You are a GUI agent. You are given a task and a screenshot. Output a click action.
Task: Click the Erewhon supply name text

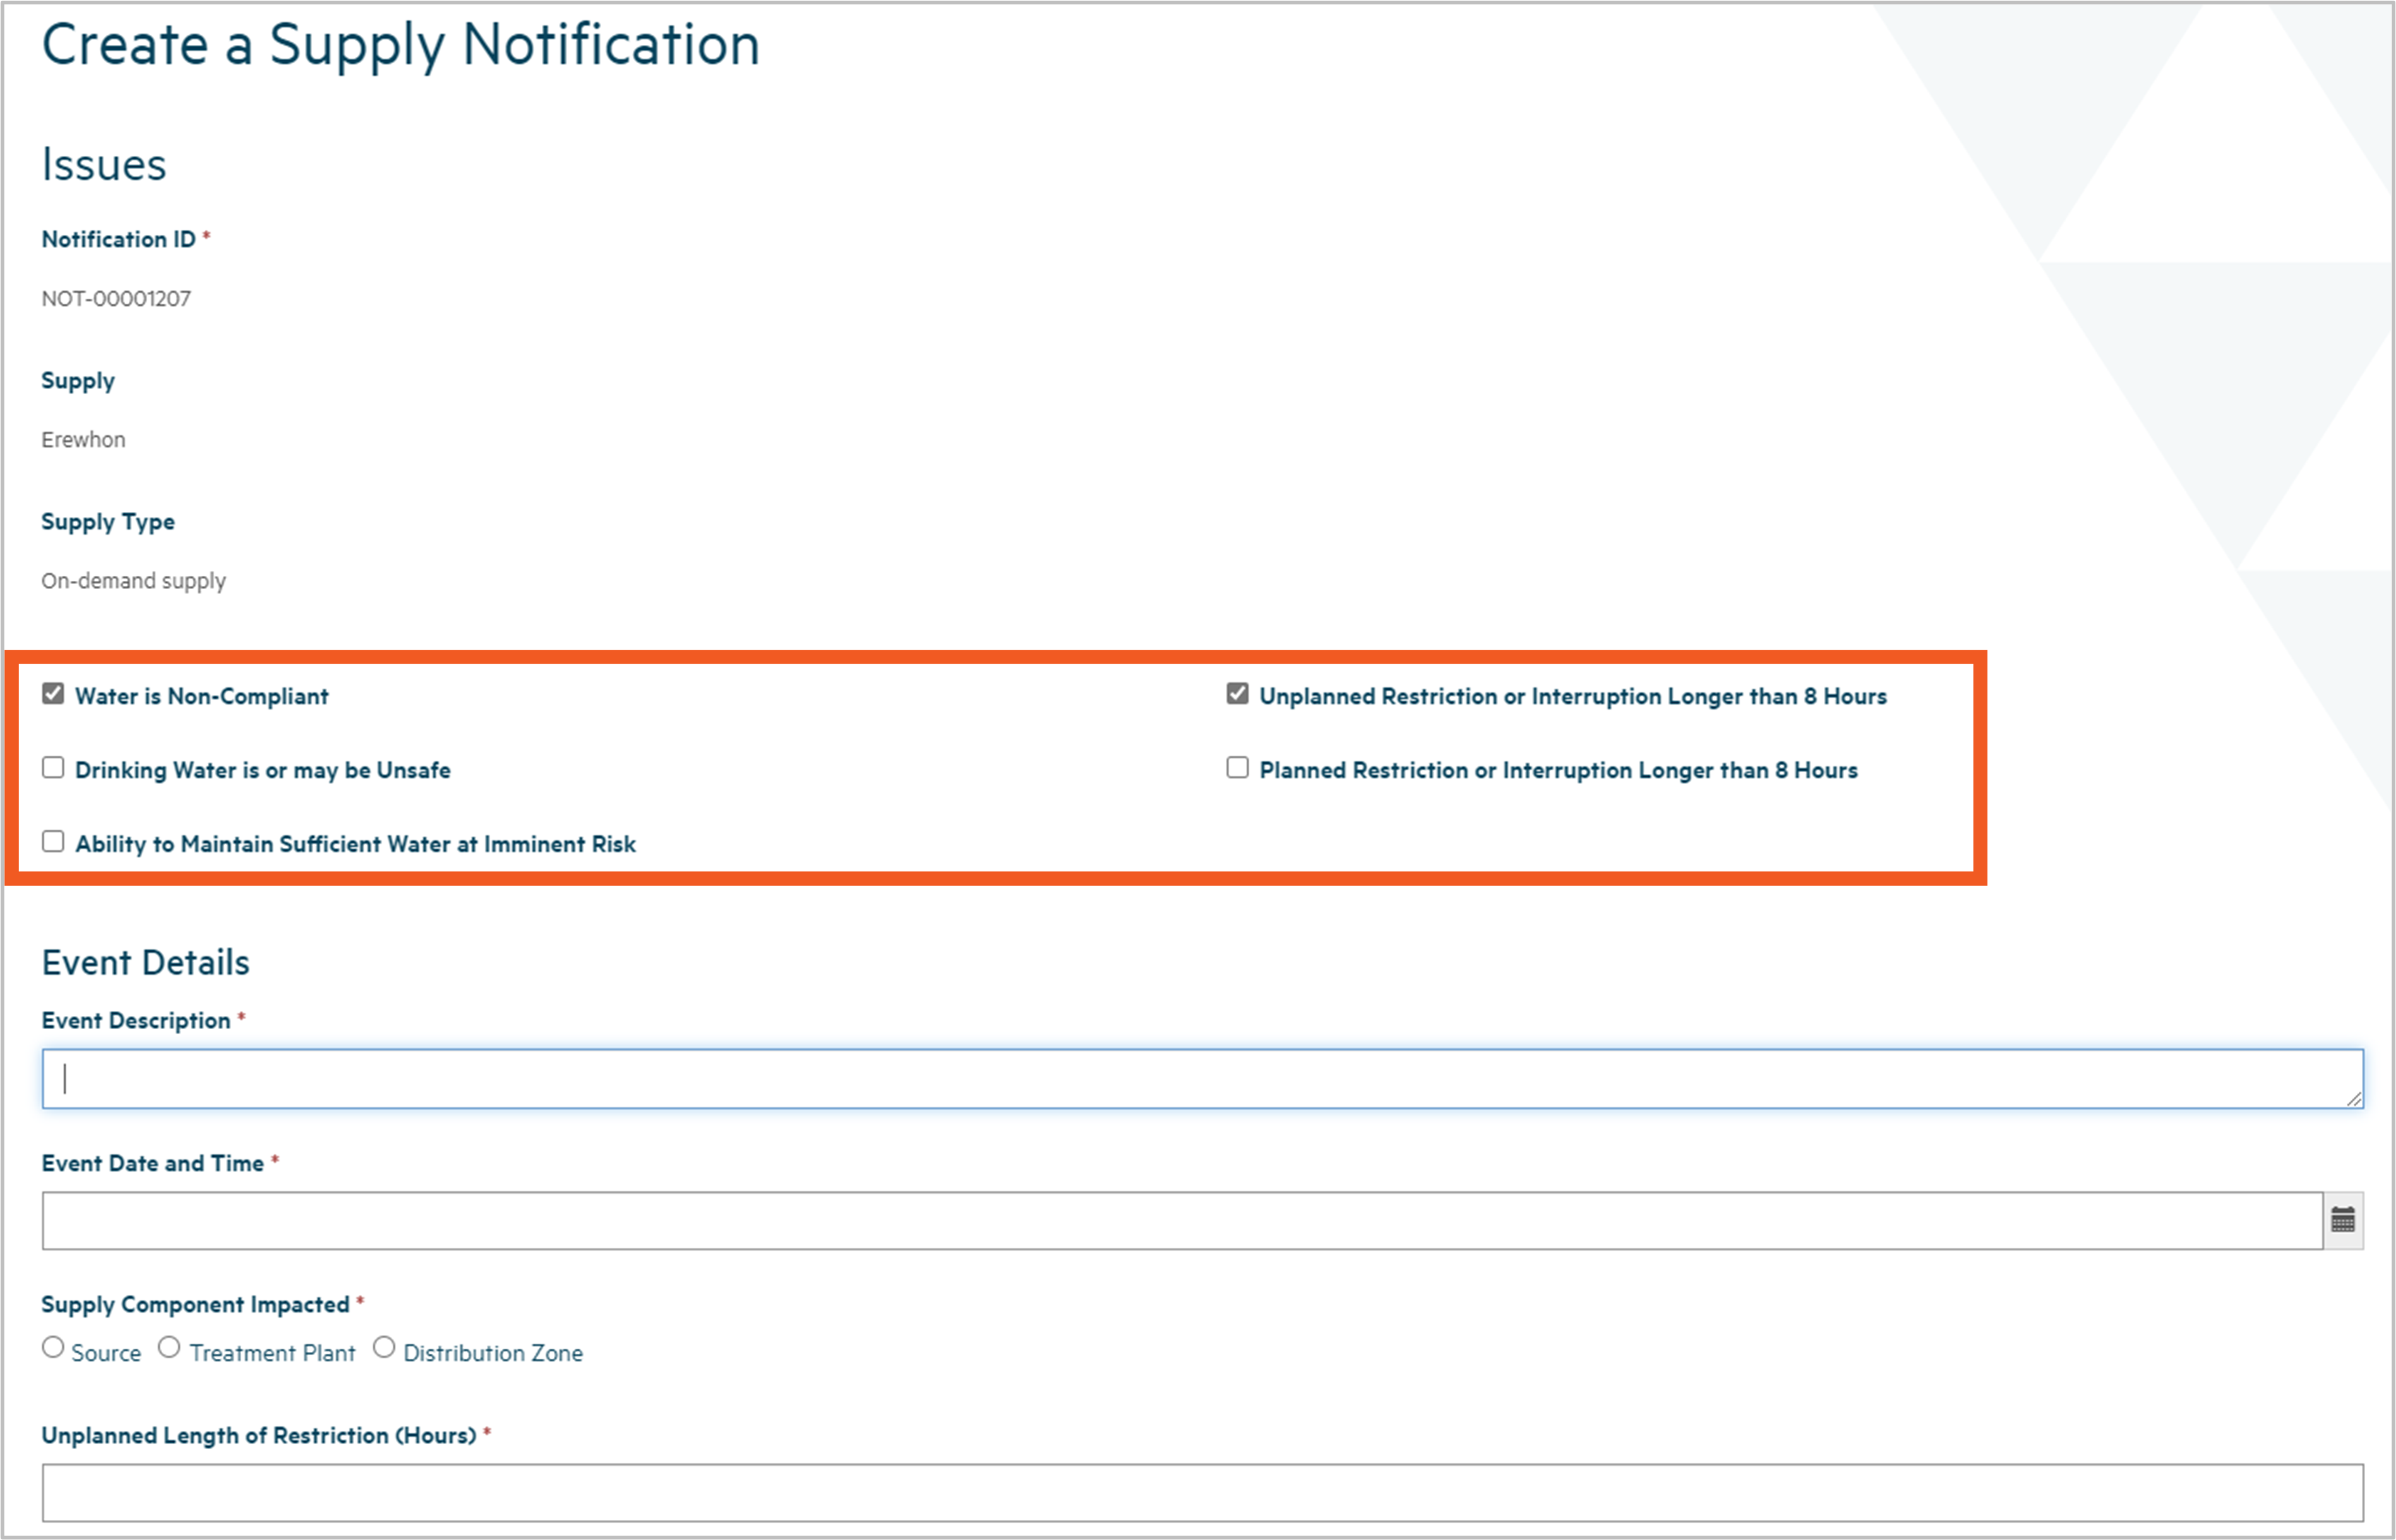83,440
